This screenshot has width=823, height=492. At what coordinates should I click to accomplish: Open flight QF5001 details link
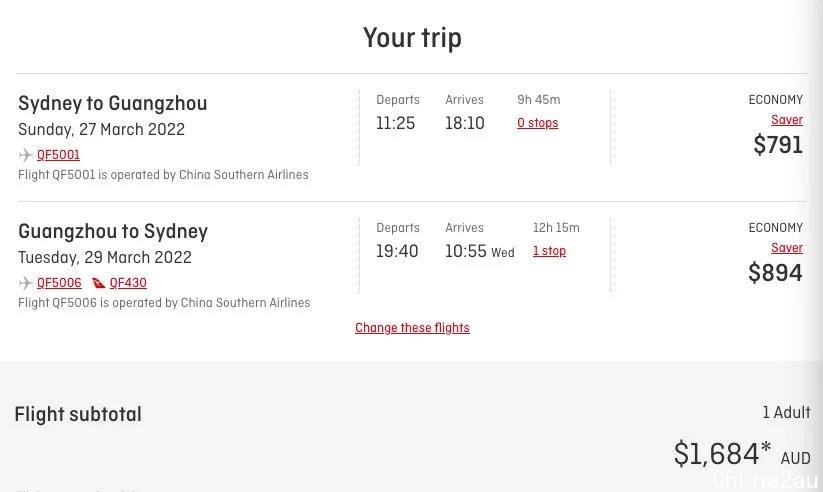coord(58,155)
